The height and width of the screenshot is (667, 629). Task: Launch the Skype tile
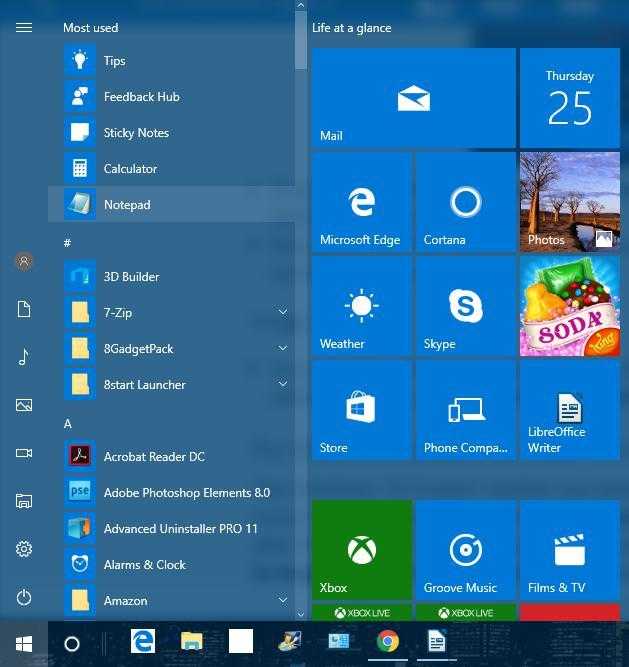pos(466,306)
